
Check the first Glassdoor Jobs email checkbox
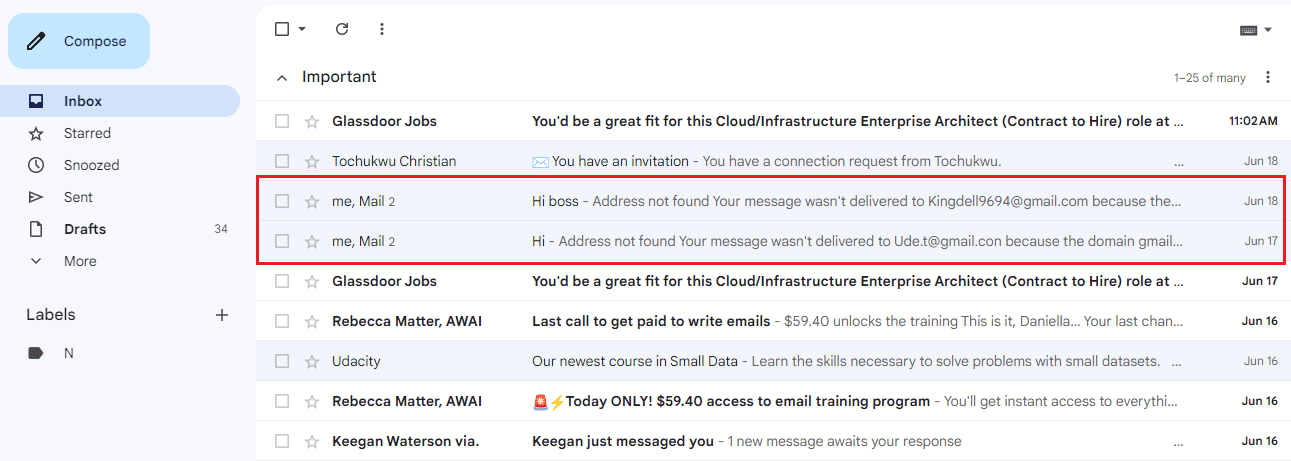pos(282,121)
